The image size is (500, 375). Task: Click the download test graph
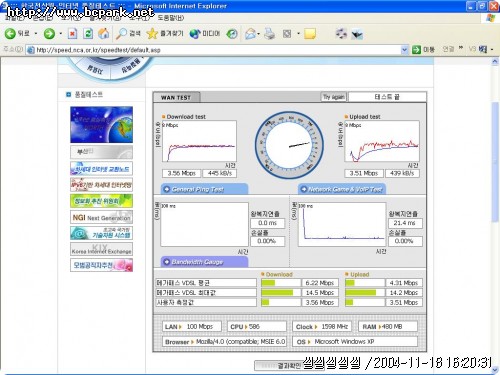click(199, 141)
